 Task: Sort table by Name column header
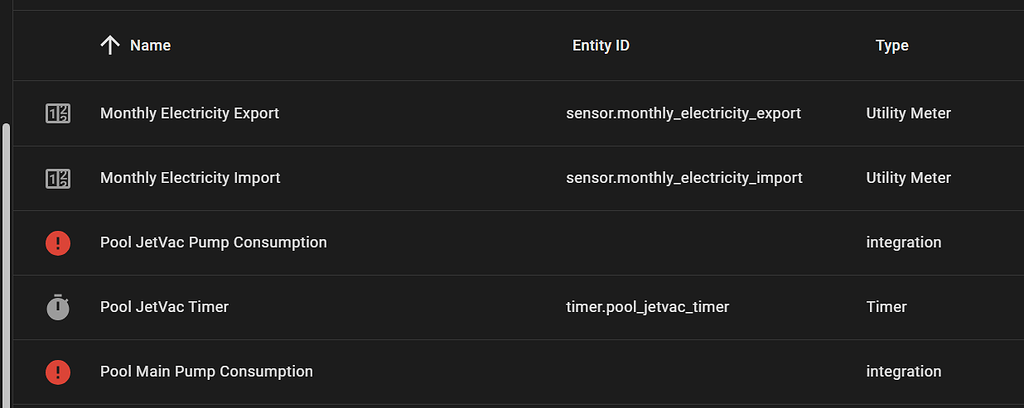point(150,46)
